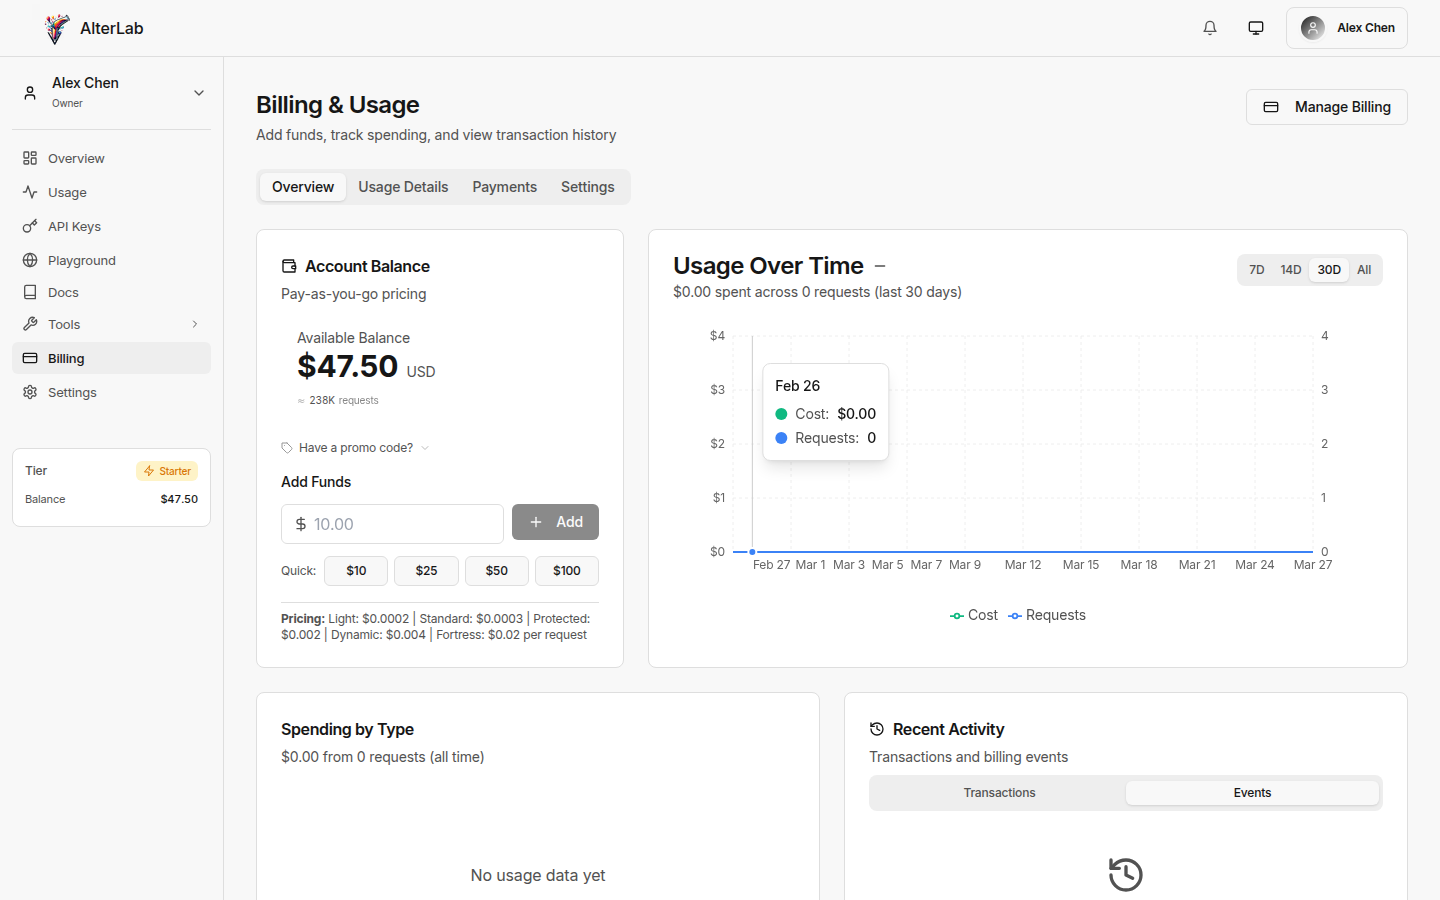1440x900 pixels.
Task: Click the Starter tier badge
Action: (x=167, y=471)
